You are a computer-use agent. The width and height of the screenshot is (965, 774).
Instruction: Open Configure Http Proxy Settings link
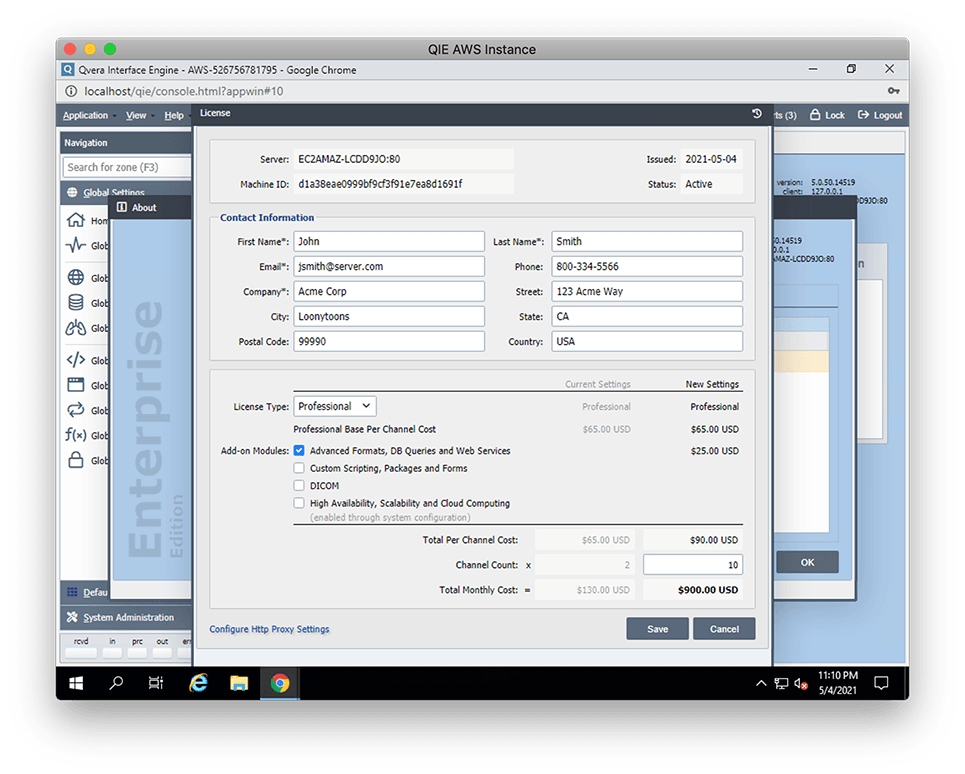click(269, 629)
